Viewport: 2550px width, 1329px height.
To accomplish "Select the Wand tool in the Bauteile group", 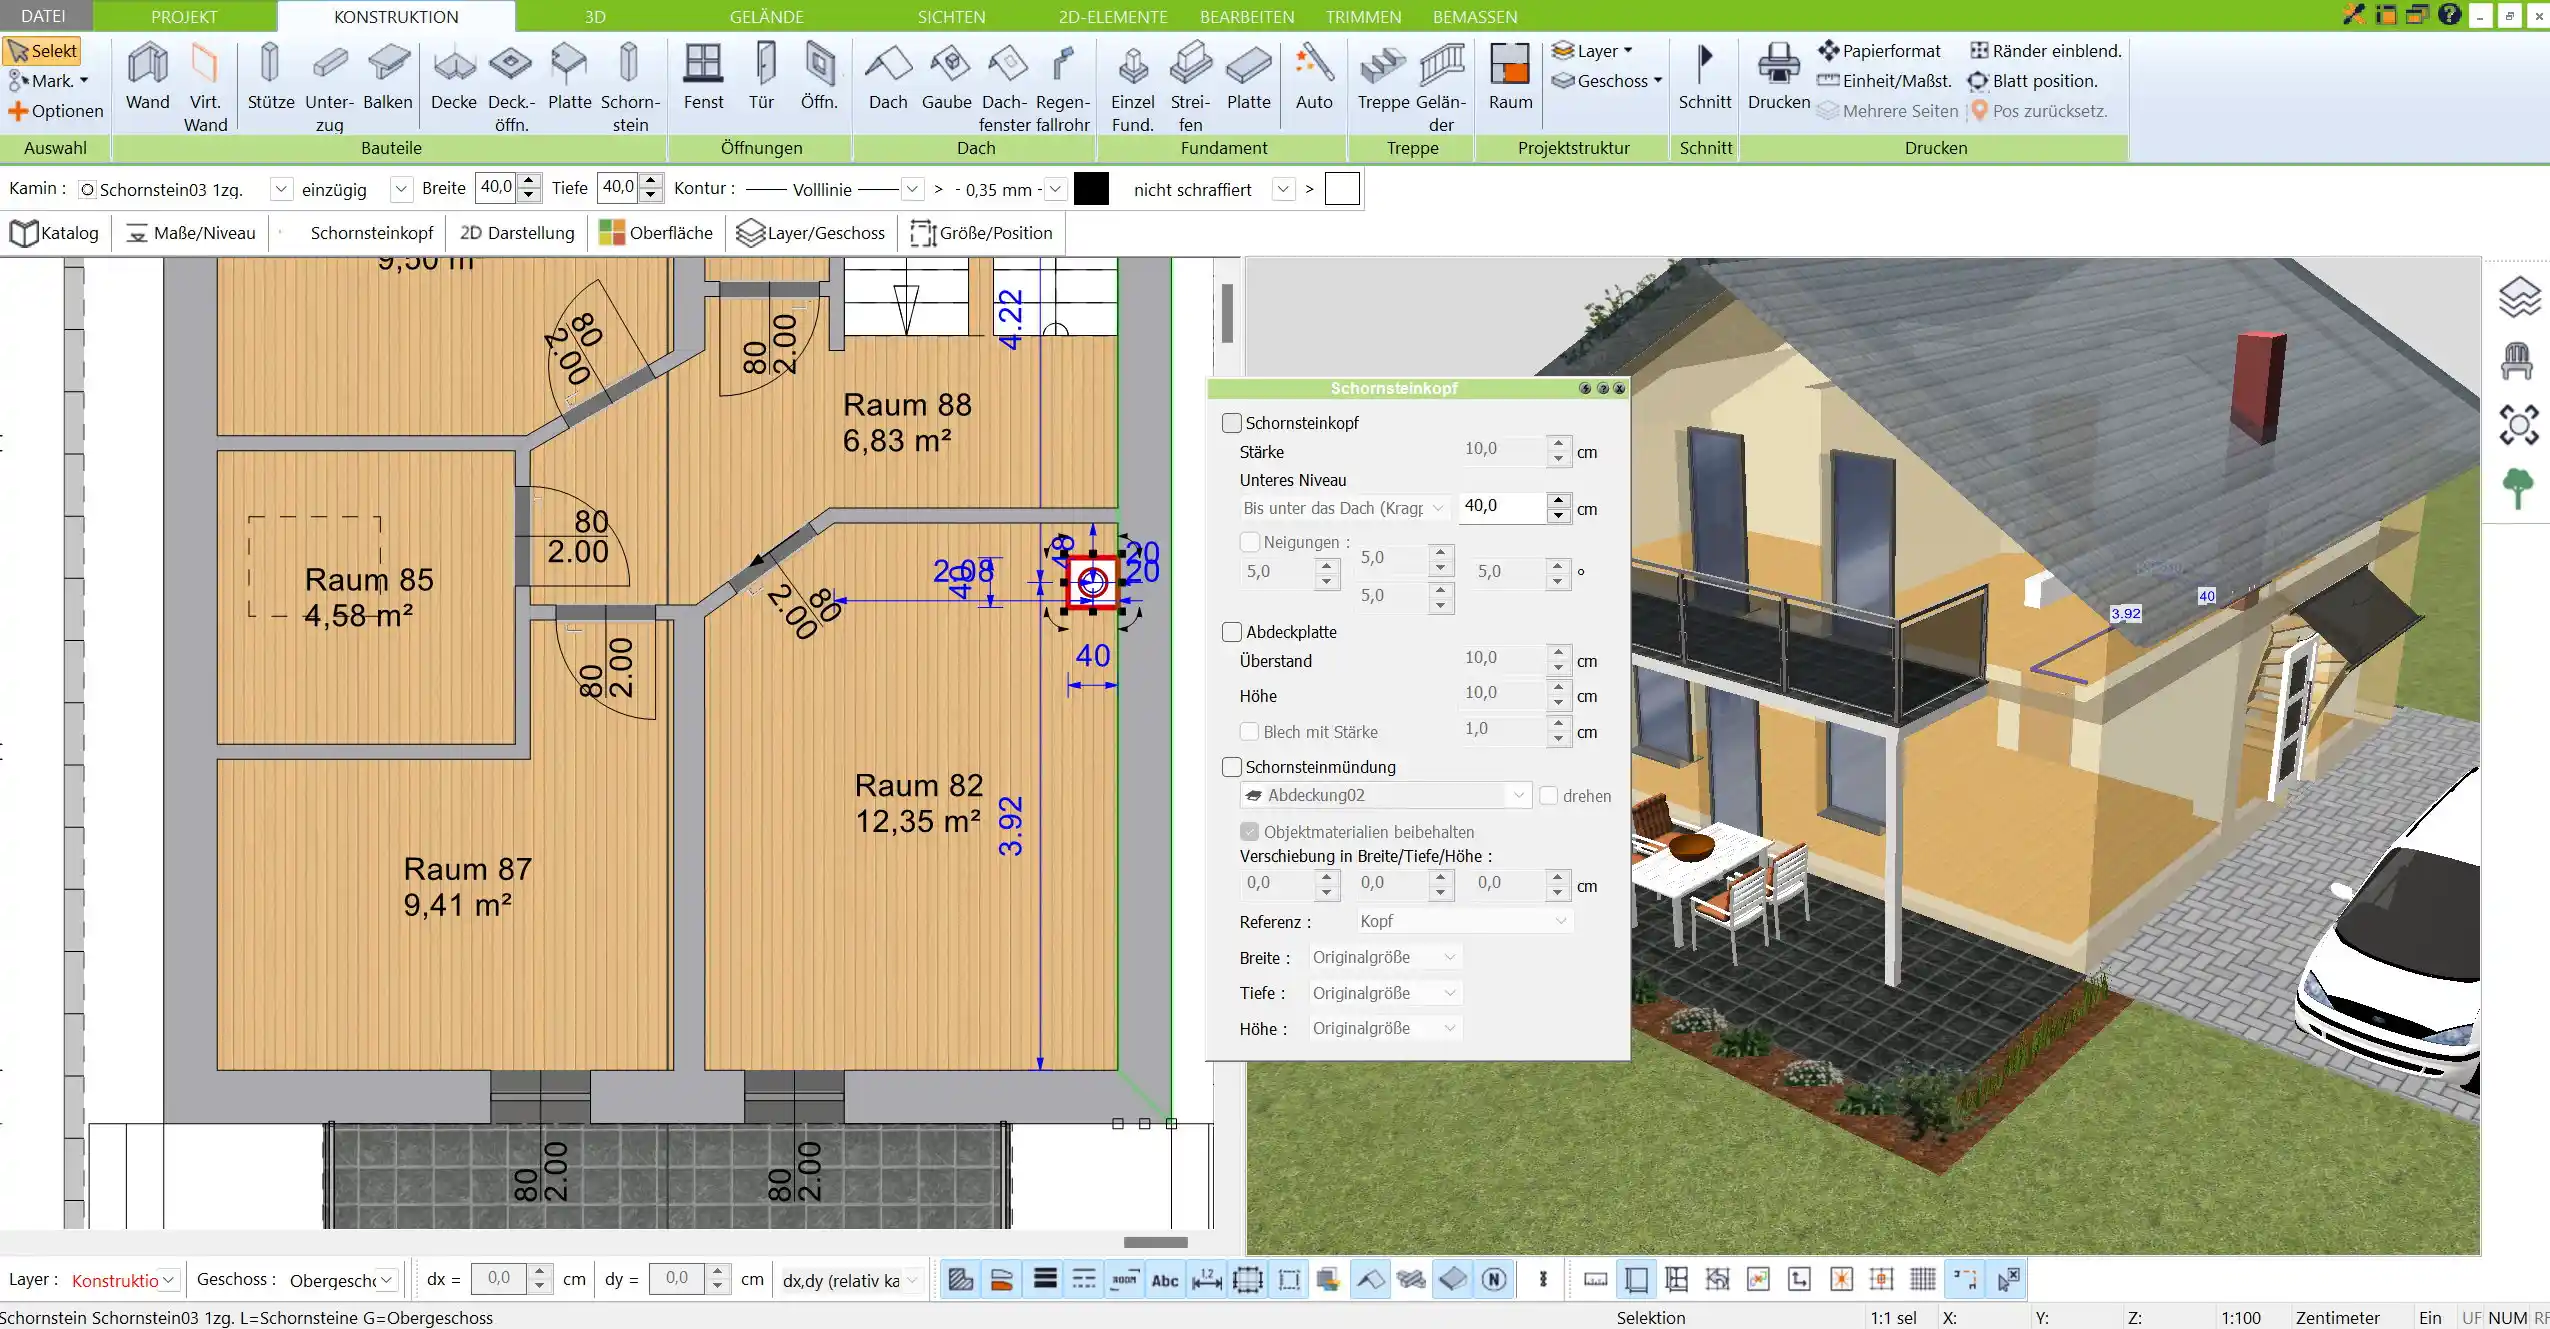I will [x=147, y=80].
